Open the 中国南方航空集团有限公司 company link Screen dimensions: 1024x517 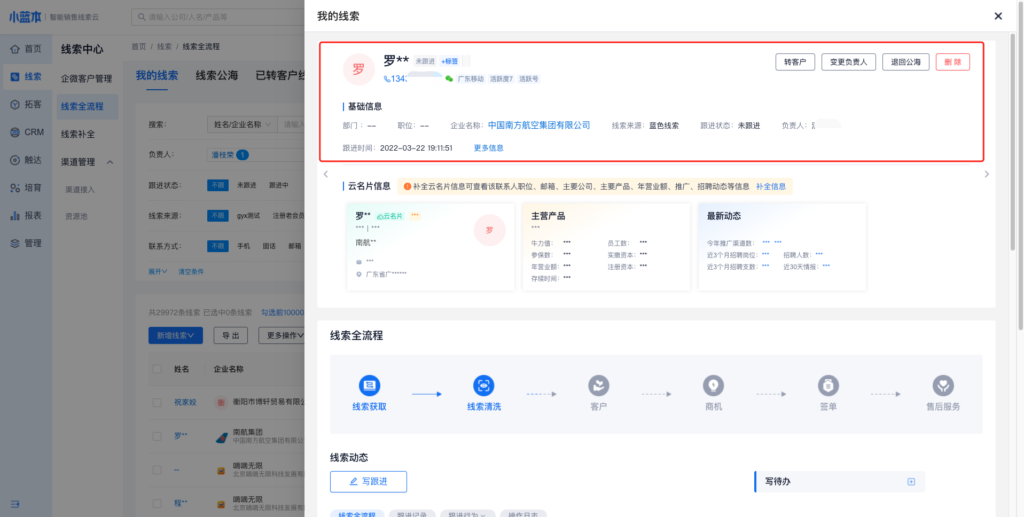[538, 126]
